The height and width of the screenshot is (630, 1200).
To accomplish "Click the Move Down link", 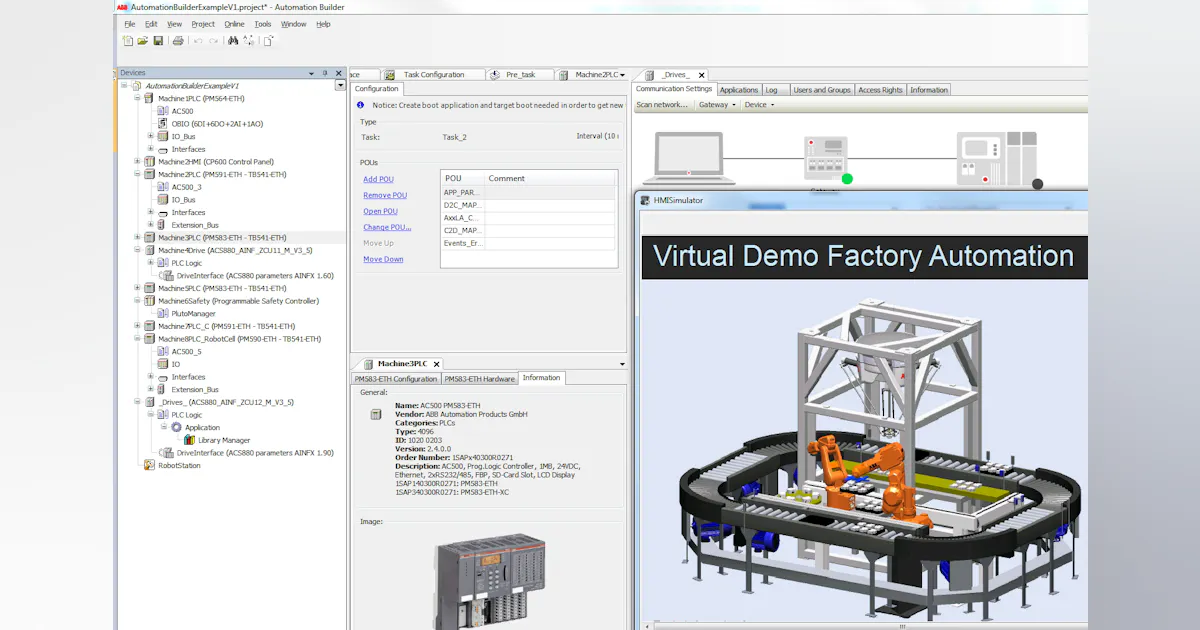I will 383,259.
